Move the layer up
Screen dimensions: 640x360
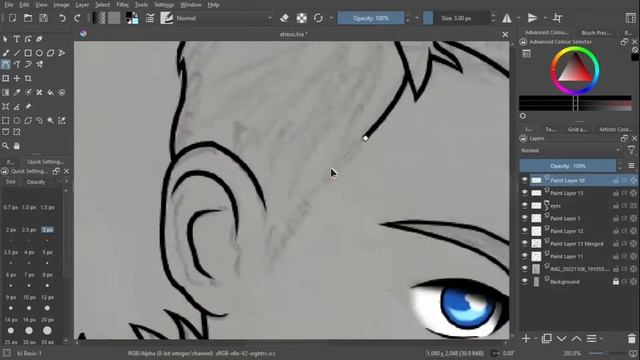point(576,339)
